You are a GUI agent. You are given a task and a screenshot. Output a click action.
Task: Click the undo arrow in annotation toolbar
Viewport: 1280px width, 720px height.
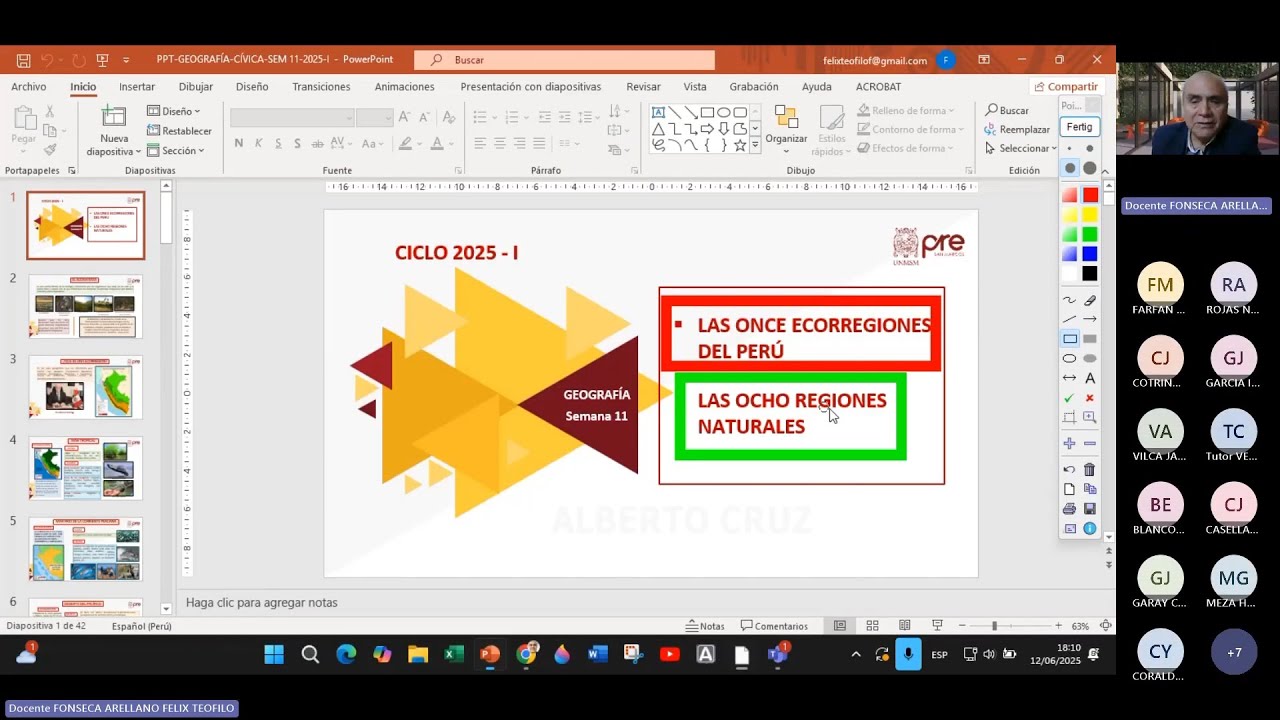[x=1069, y=469]
